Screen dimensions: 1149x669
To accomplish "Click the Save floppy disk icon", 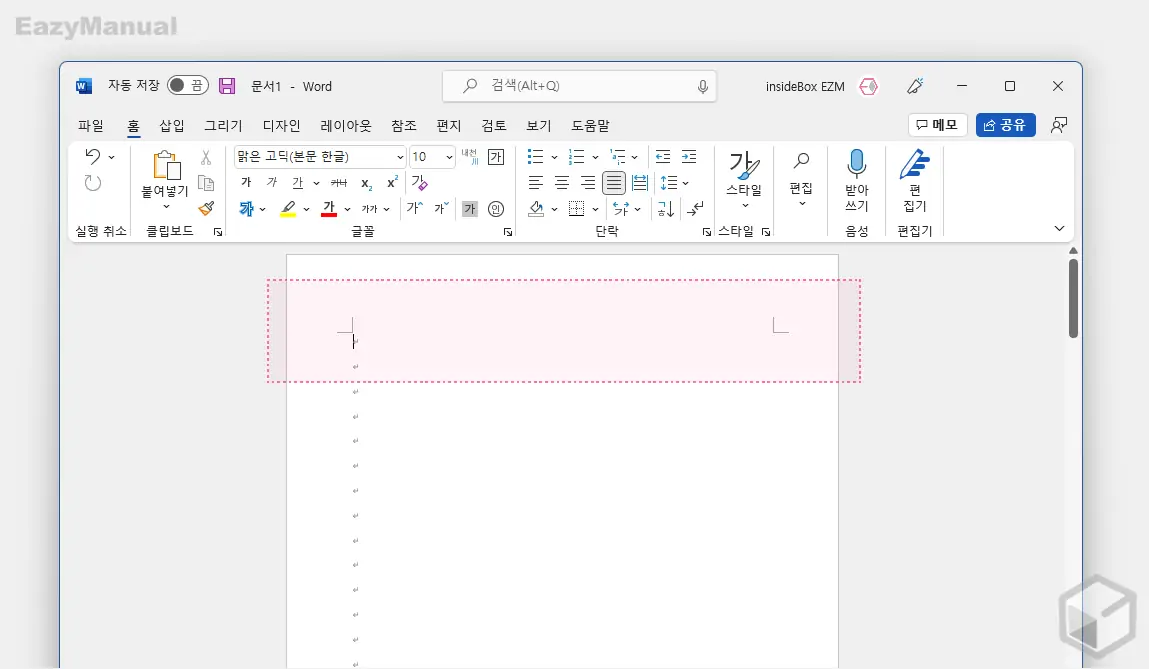I will tap(227, 86).
